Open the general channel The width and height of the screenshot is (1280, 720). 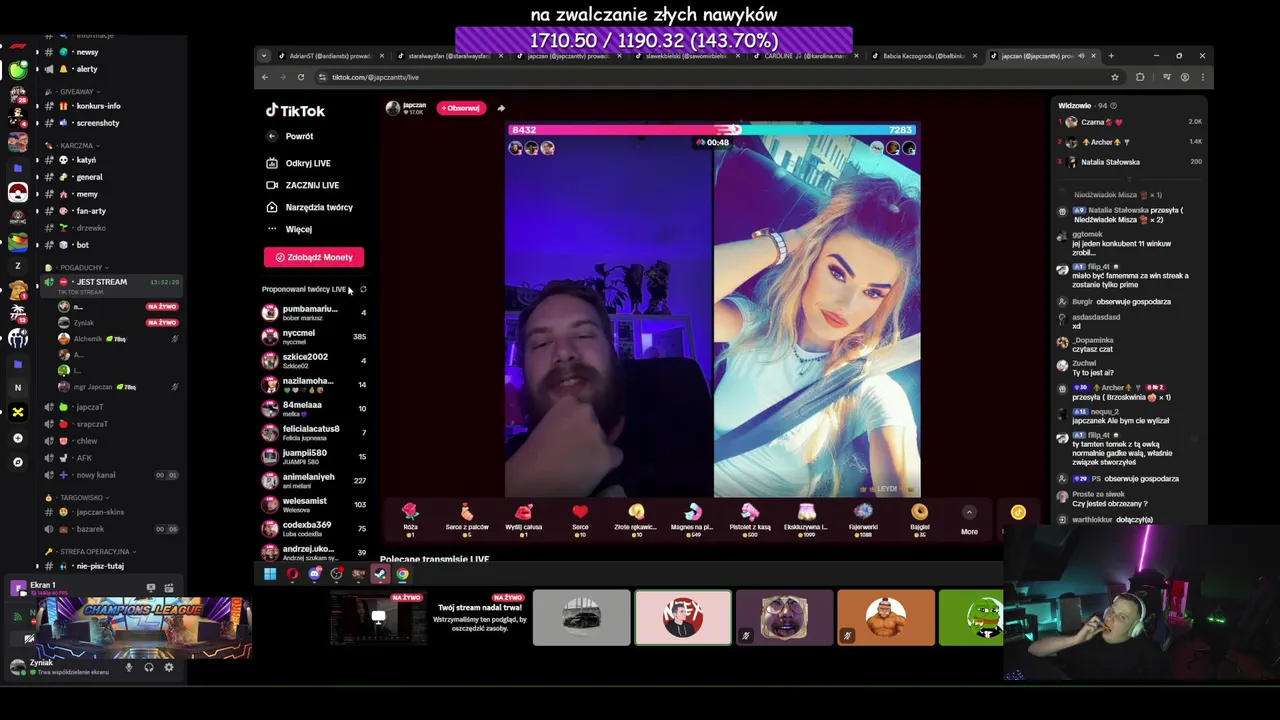pos(89,177)
